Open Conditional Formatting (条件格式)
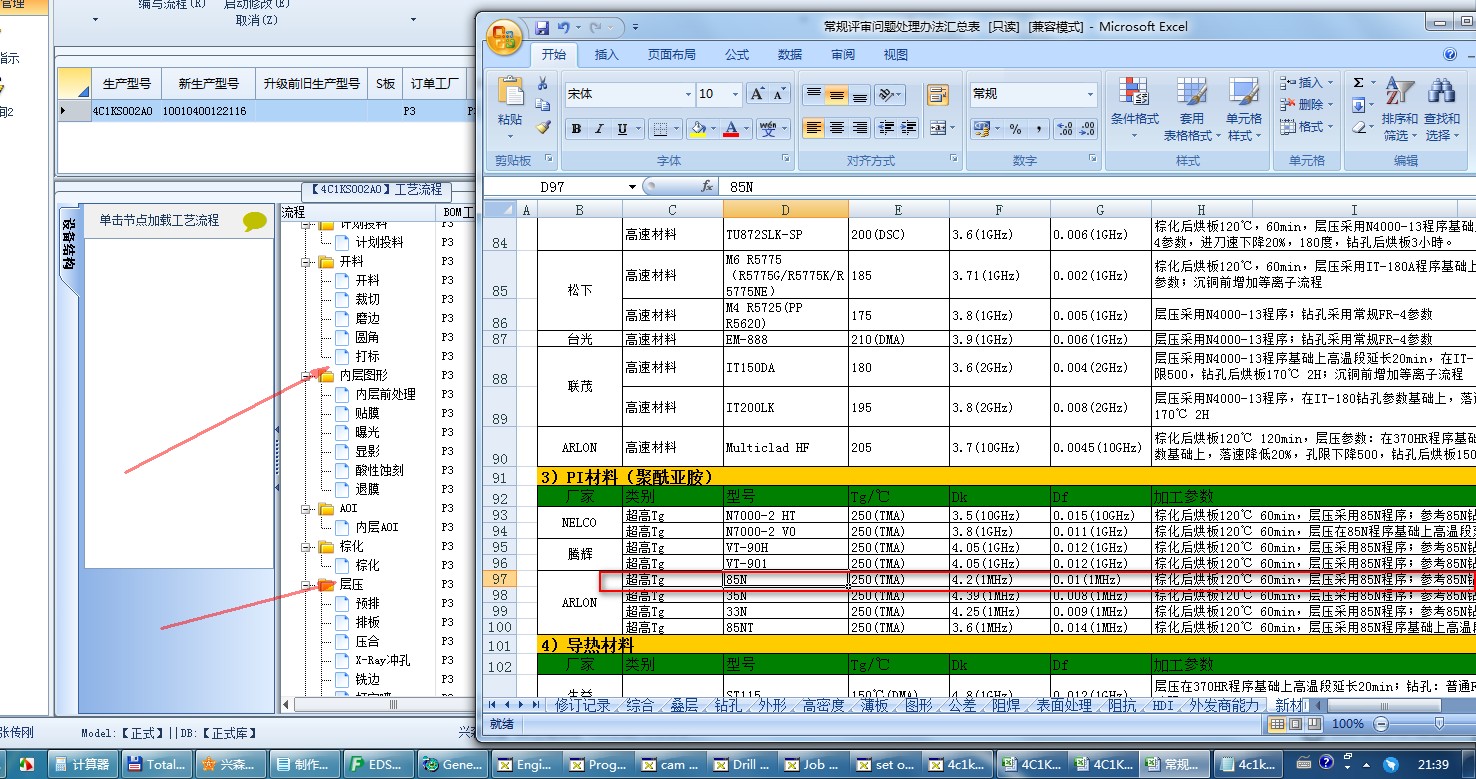 coord(1135,109)
